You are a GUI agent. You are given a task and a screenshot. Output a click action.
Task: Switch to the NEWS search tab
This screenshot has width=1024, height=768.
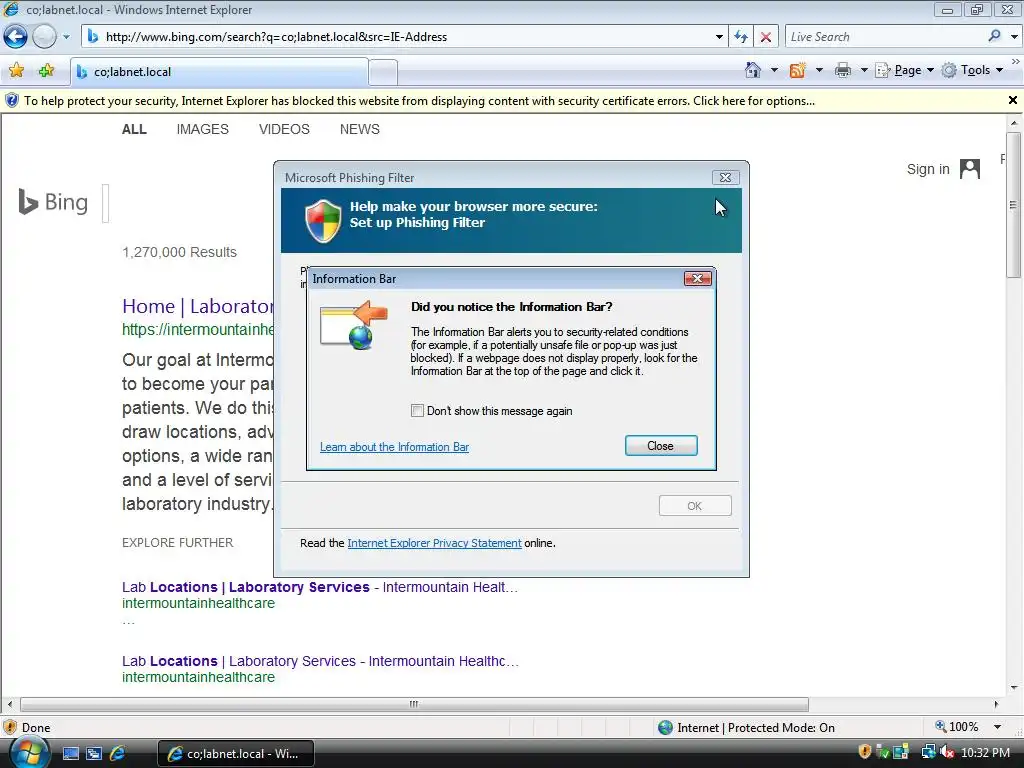[359, 129]
